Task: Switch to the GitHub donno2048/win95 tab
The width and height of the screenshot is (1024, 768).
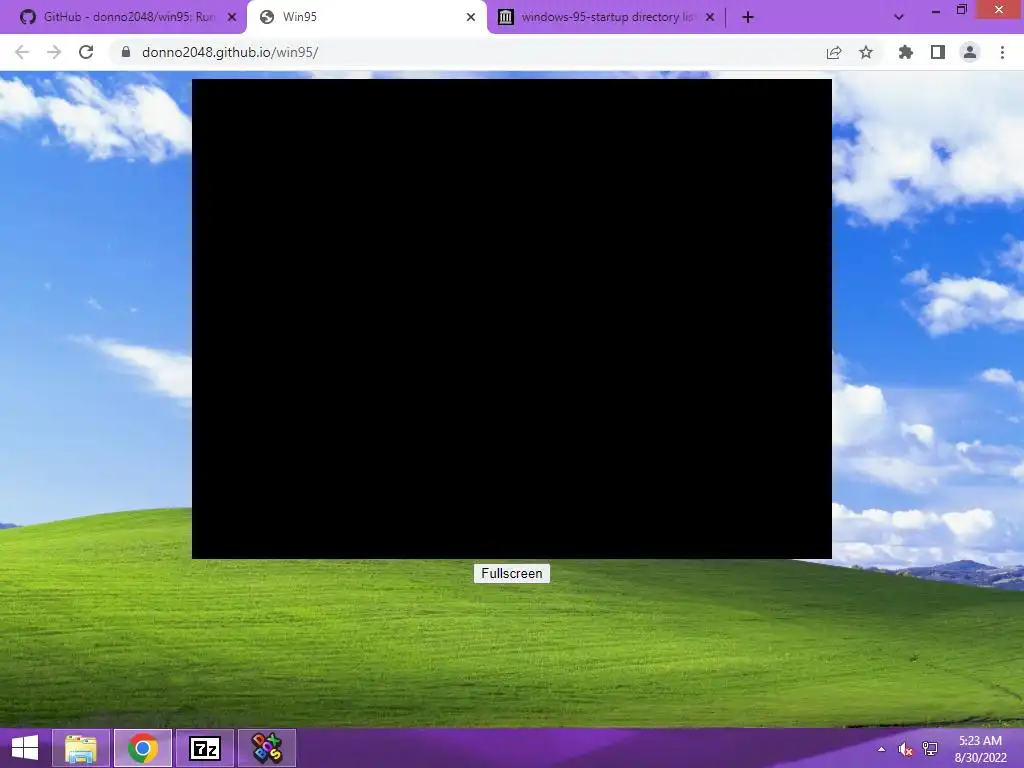Action: pyautogui.click(x=123, y=17)
